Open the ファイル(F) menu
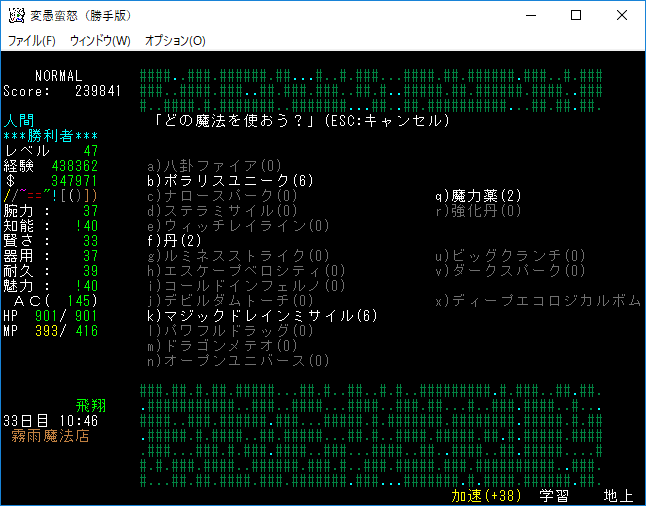 pos(31,41)
